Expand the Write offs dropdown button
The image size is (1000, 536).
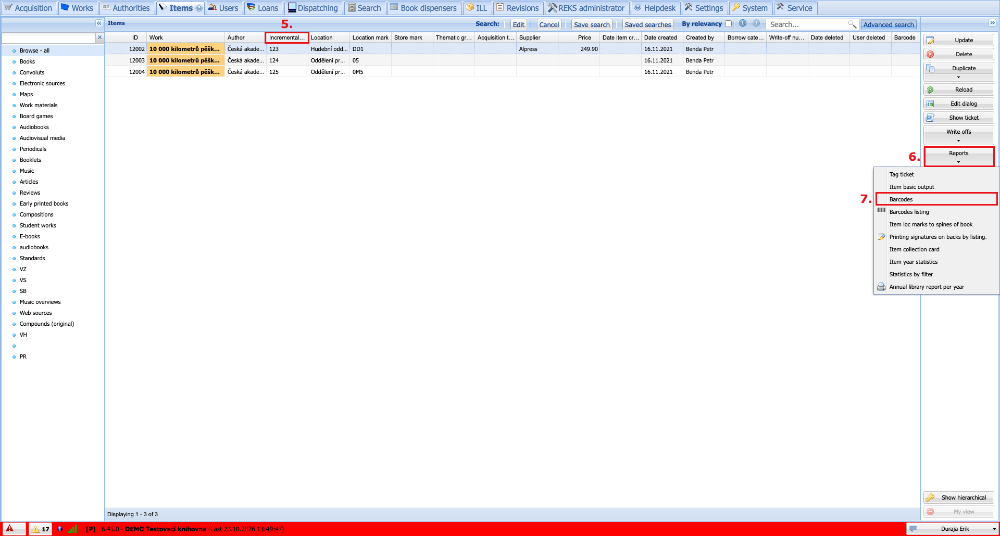pyautogui.click(x=958, y=135)
